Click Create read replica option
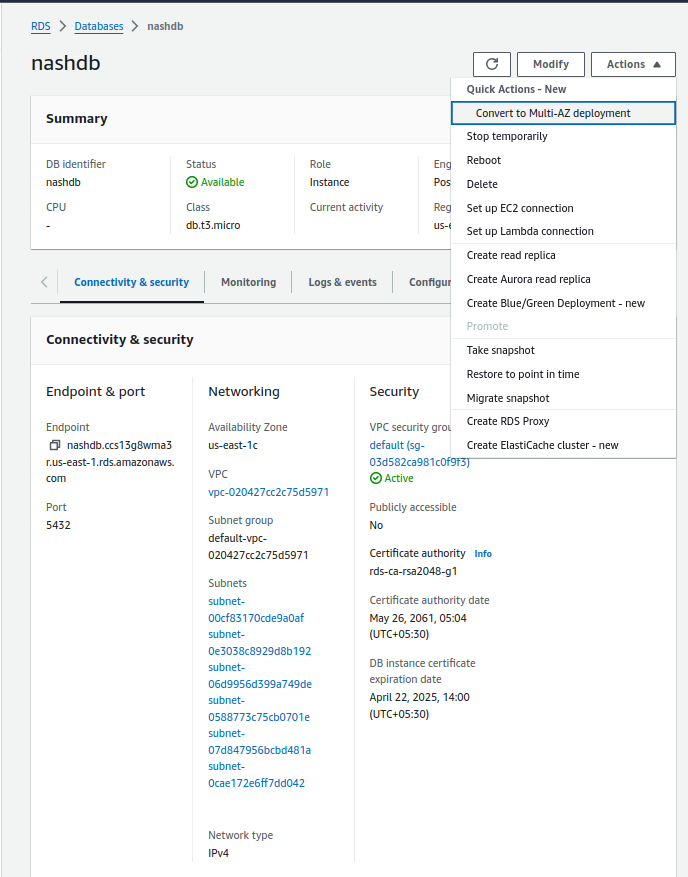The width and height of the screenshot is (688, 877). (511, 255)
